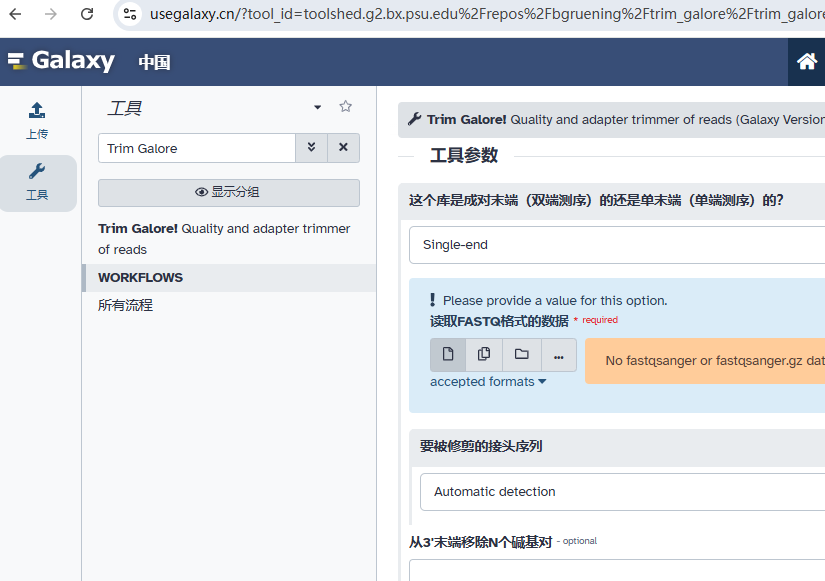The width and height of the screenshot is (825, 581).
Task: Click the 中国 label in masthead
Action: click(154, 62)
